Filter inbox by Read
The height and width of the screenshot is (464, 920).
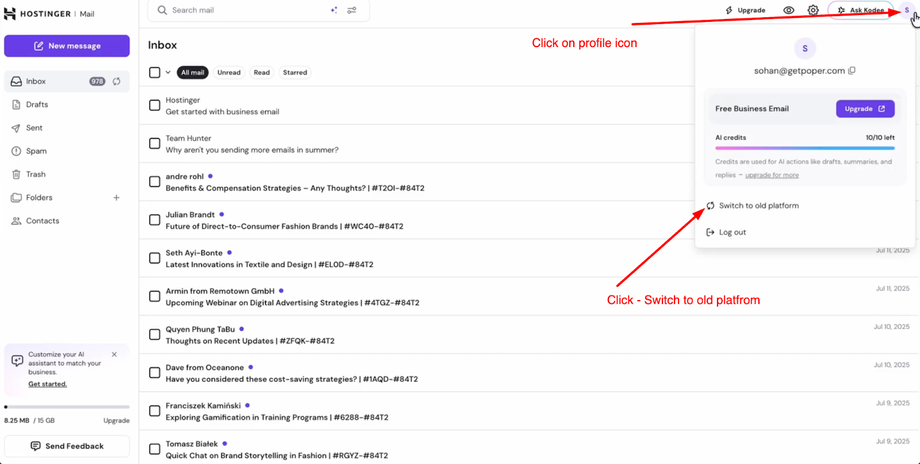pos(262,73)
